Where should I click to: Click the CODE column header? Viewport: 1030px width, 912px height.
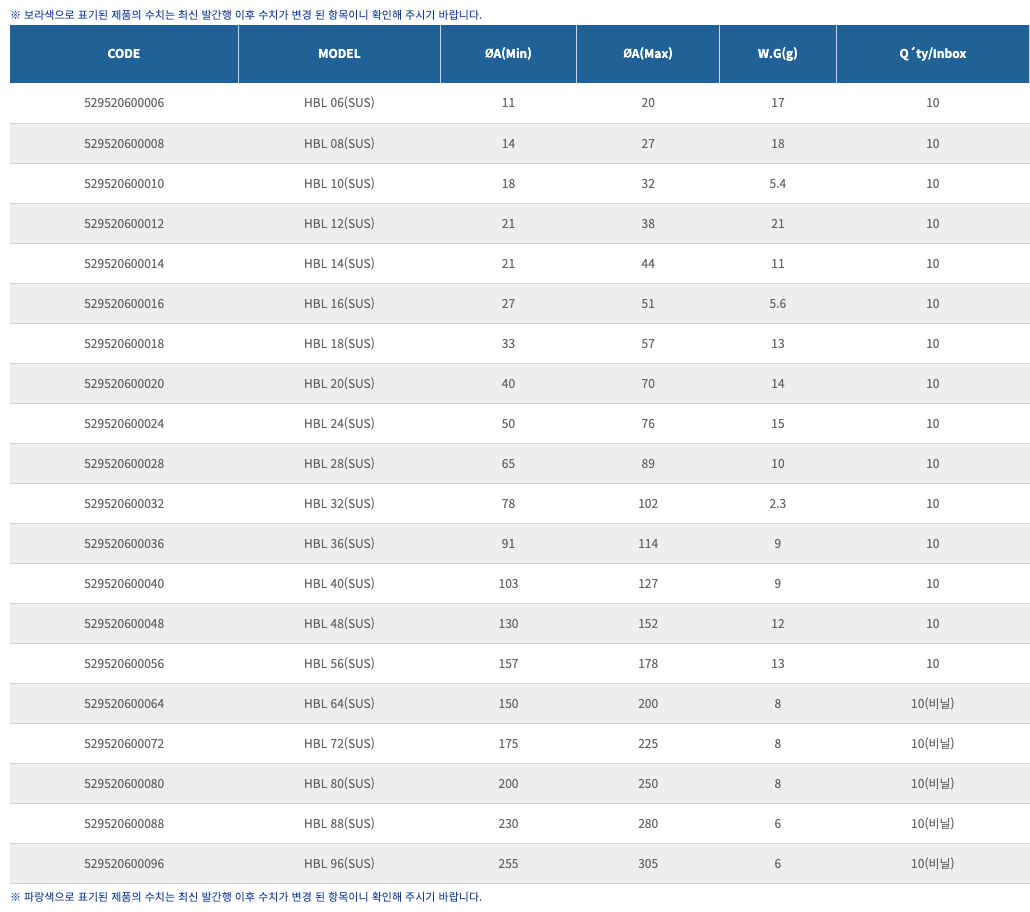[x=123, y=54]
